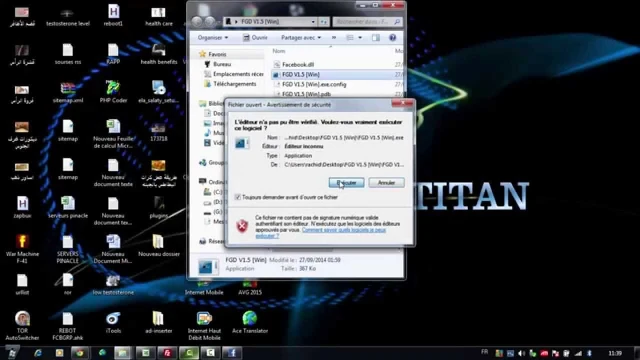640x360 pixels.
Task: Click the serveurs pinacle desktop icon
Action: tap(68, 207)
